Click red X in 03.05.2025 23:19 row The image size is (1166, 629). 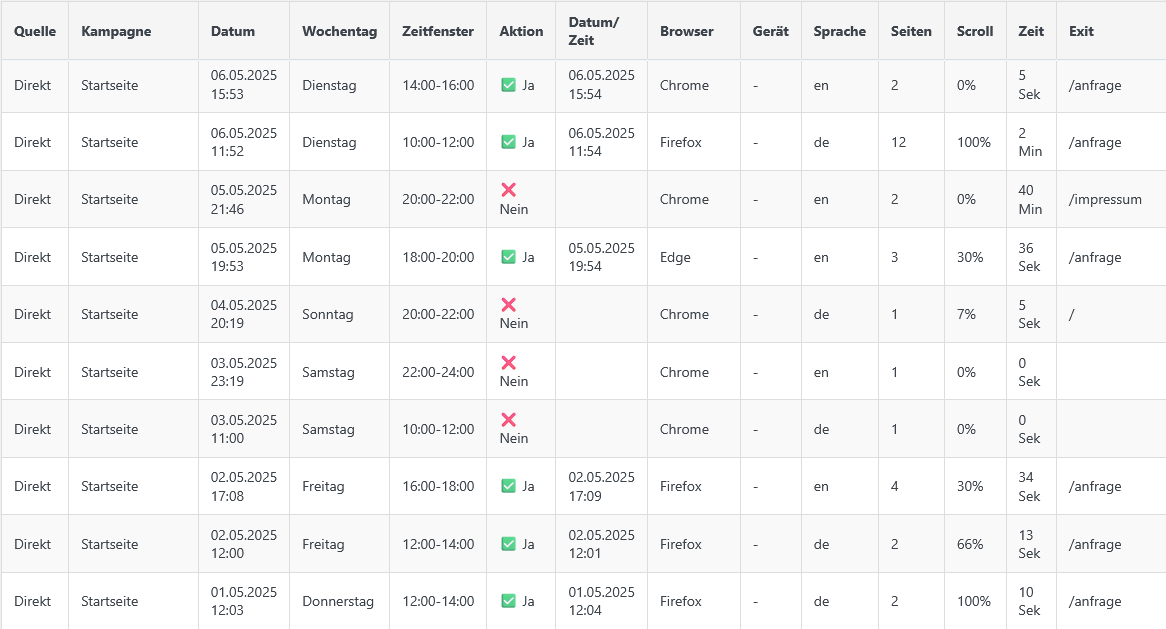point(508,362)
